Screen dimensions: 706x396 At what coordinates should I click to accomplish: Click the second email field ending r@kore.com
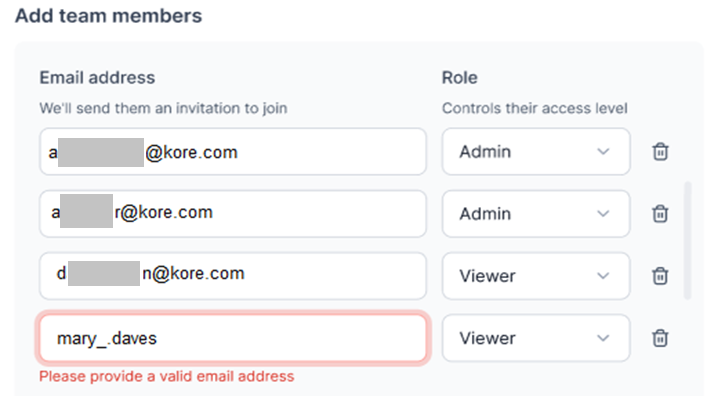233,213
